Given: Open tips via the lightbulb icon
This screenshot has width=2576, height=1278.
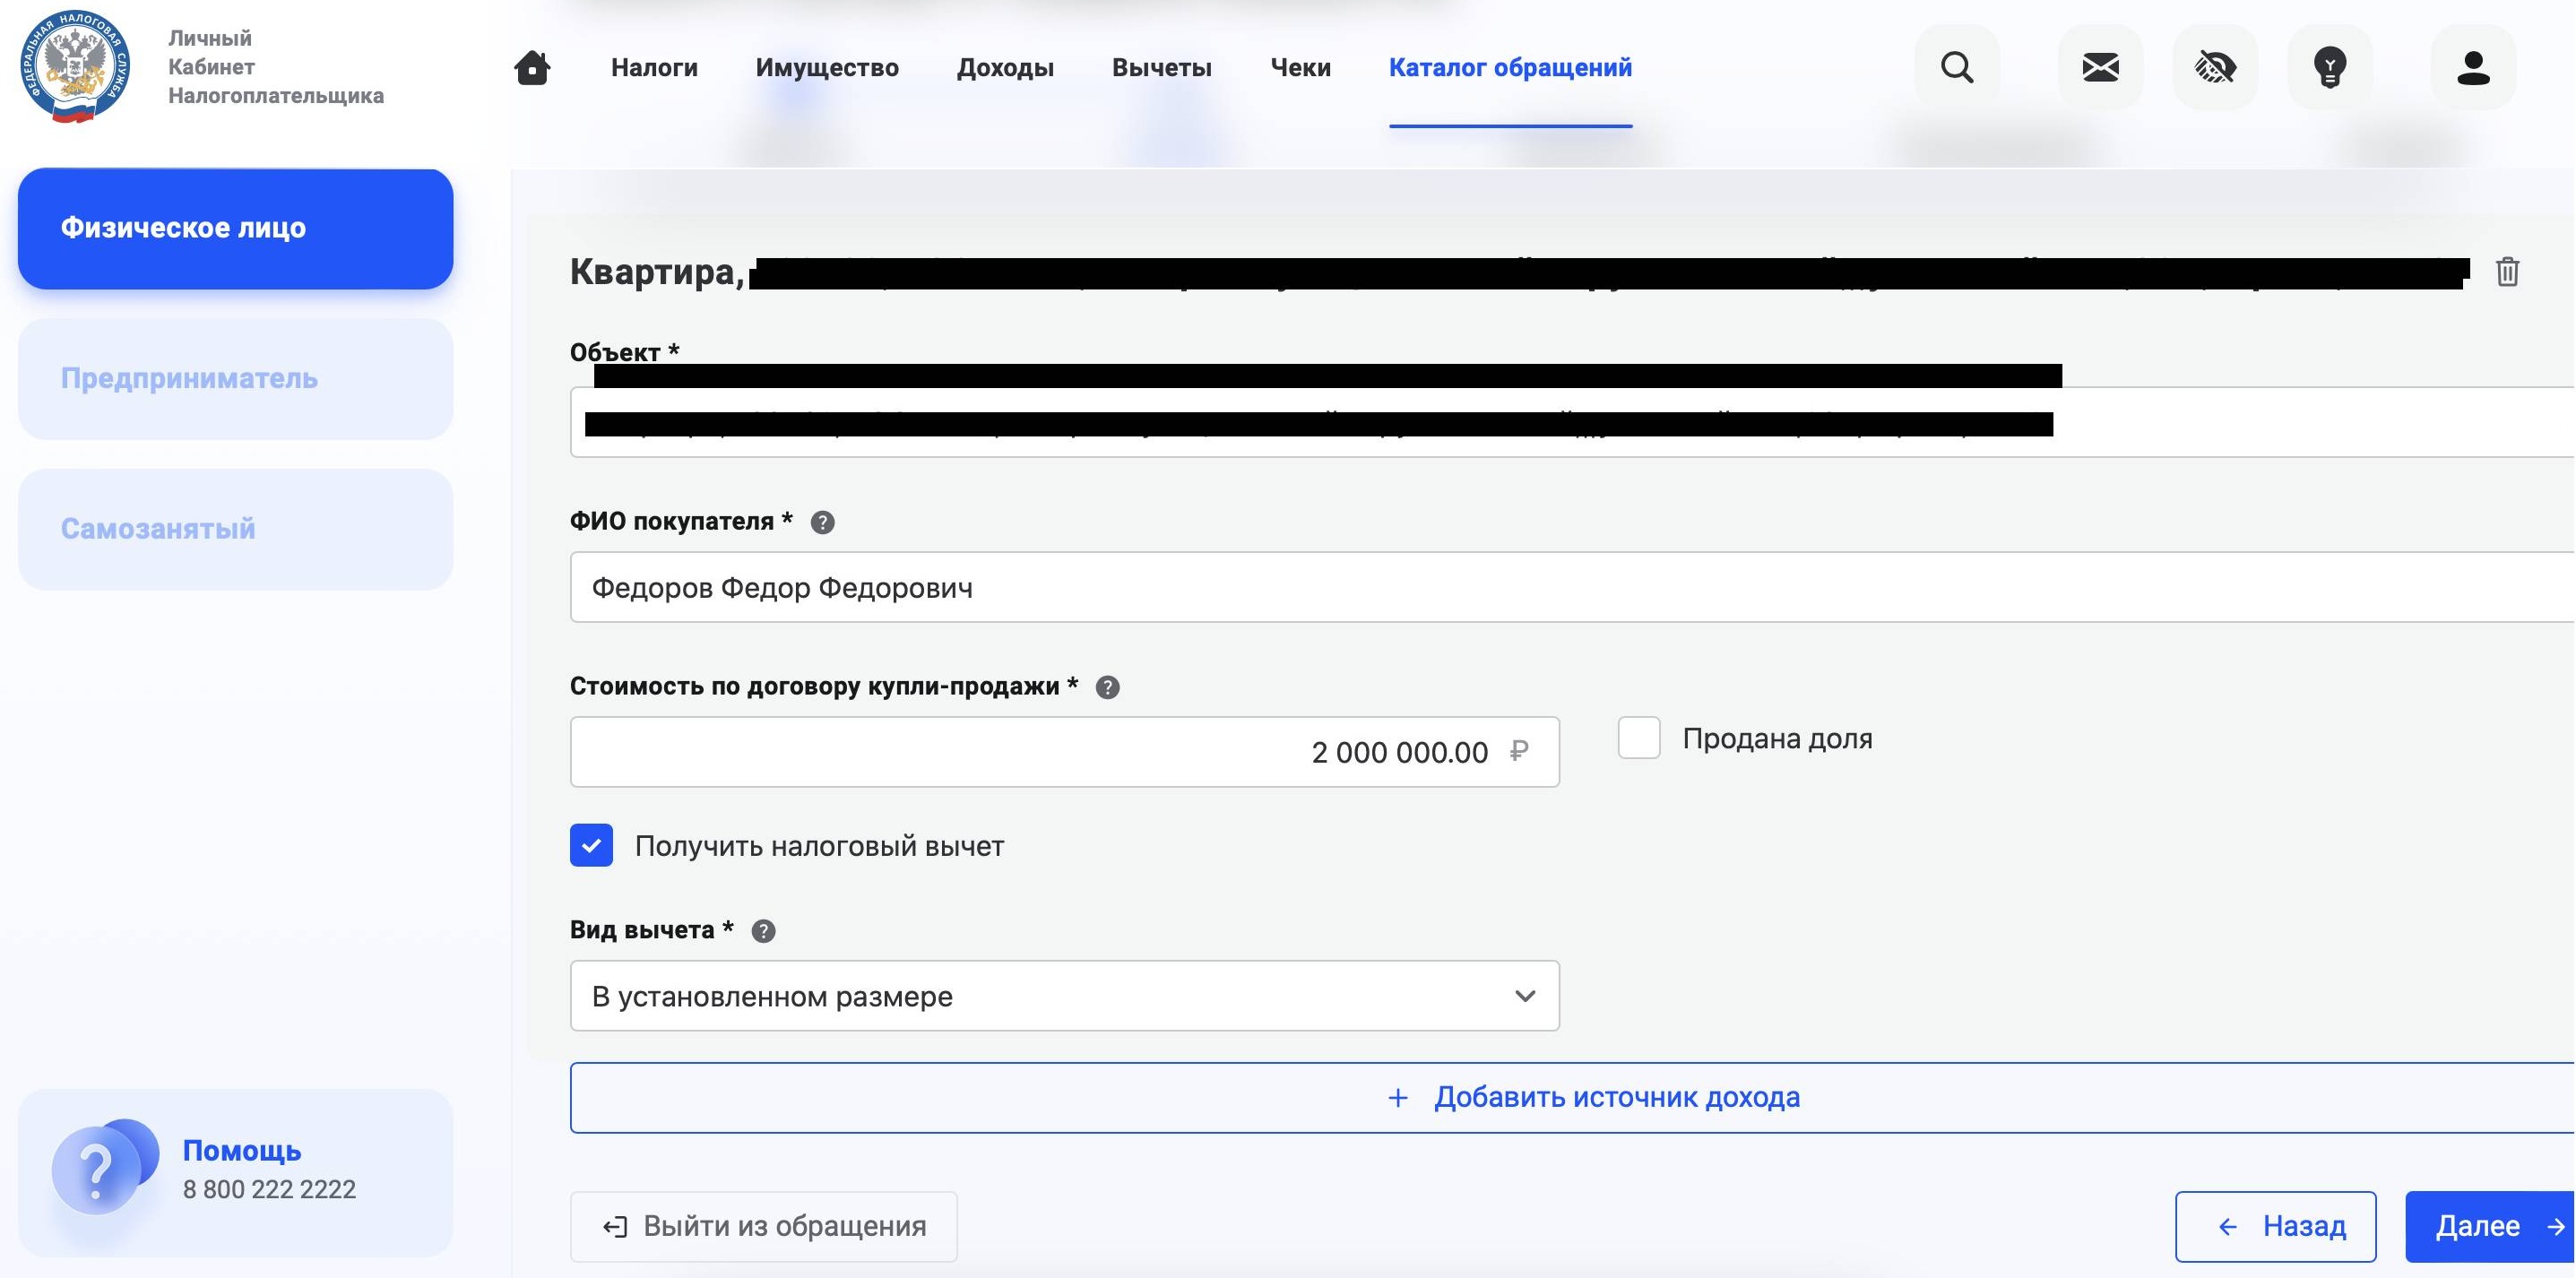Looking at the screenshot, I should (x=2330, y=67).
